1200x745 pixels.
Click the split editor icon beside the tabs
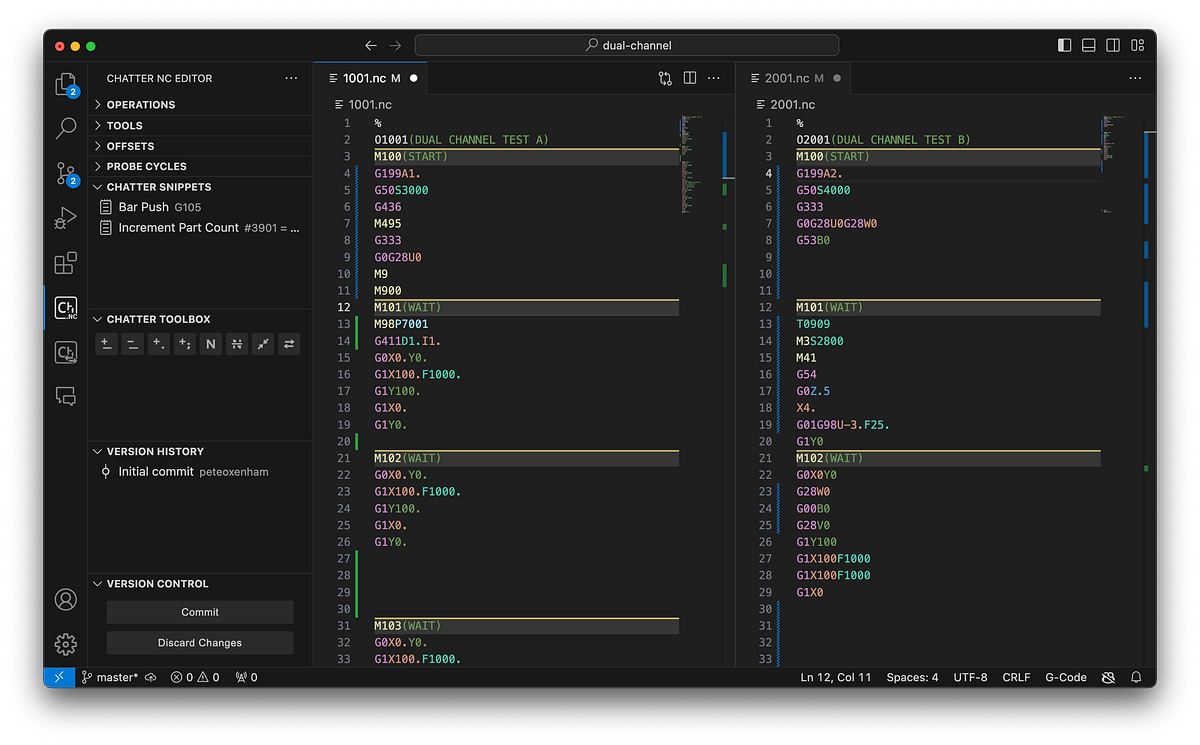(689, 77)
